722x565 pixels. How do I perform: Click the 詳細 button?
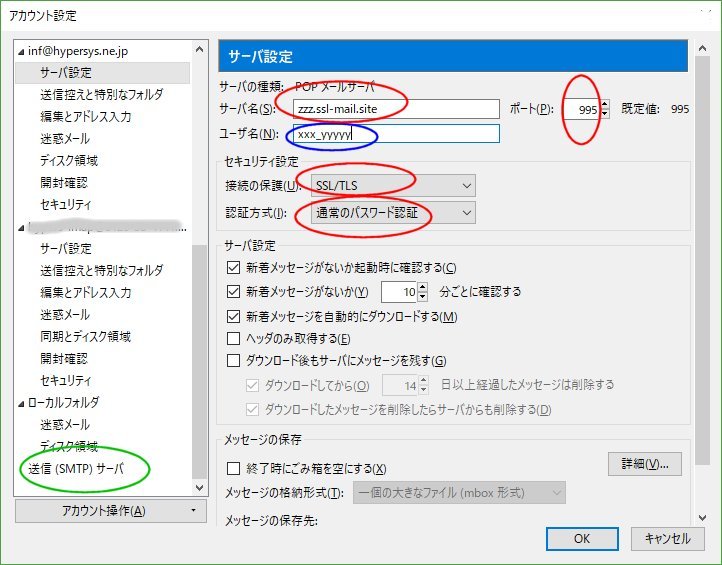[644, 464]
